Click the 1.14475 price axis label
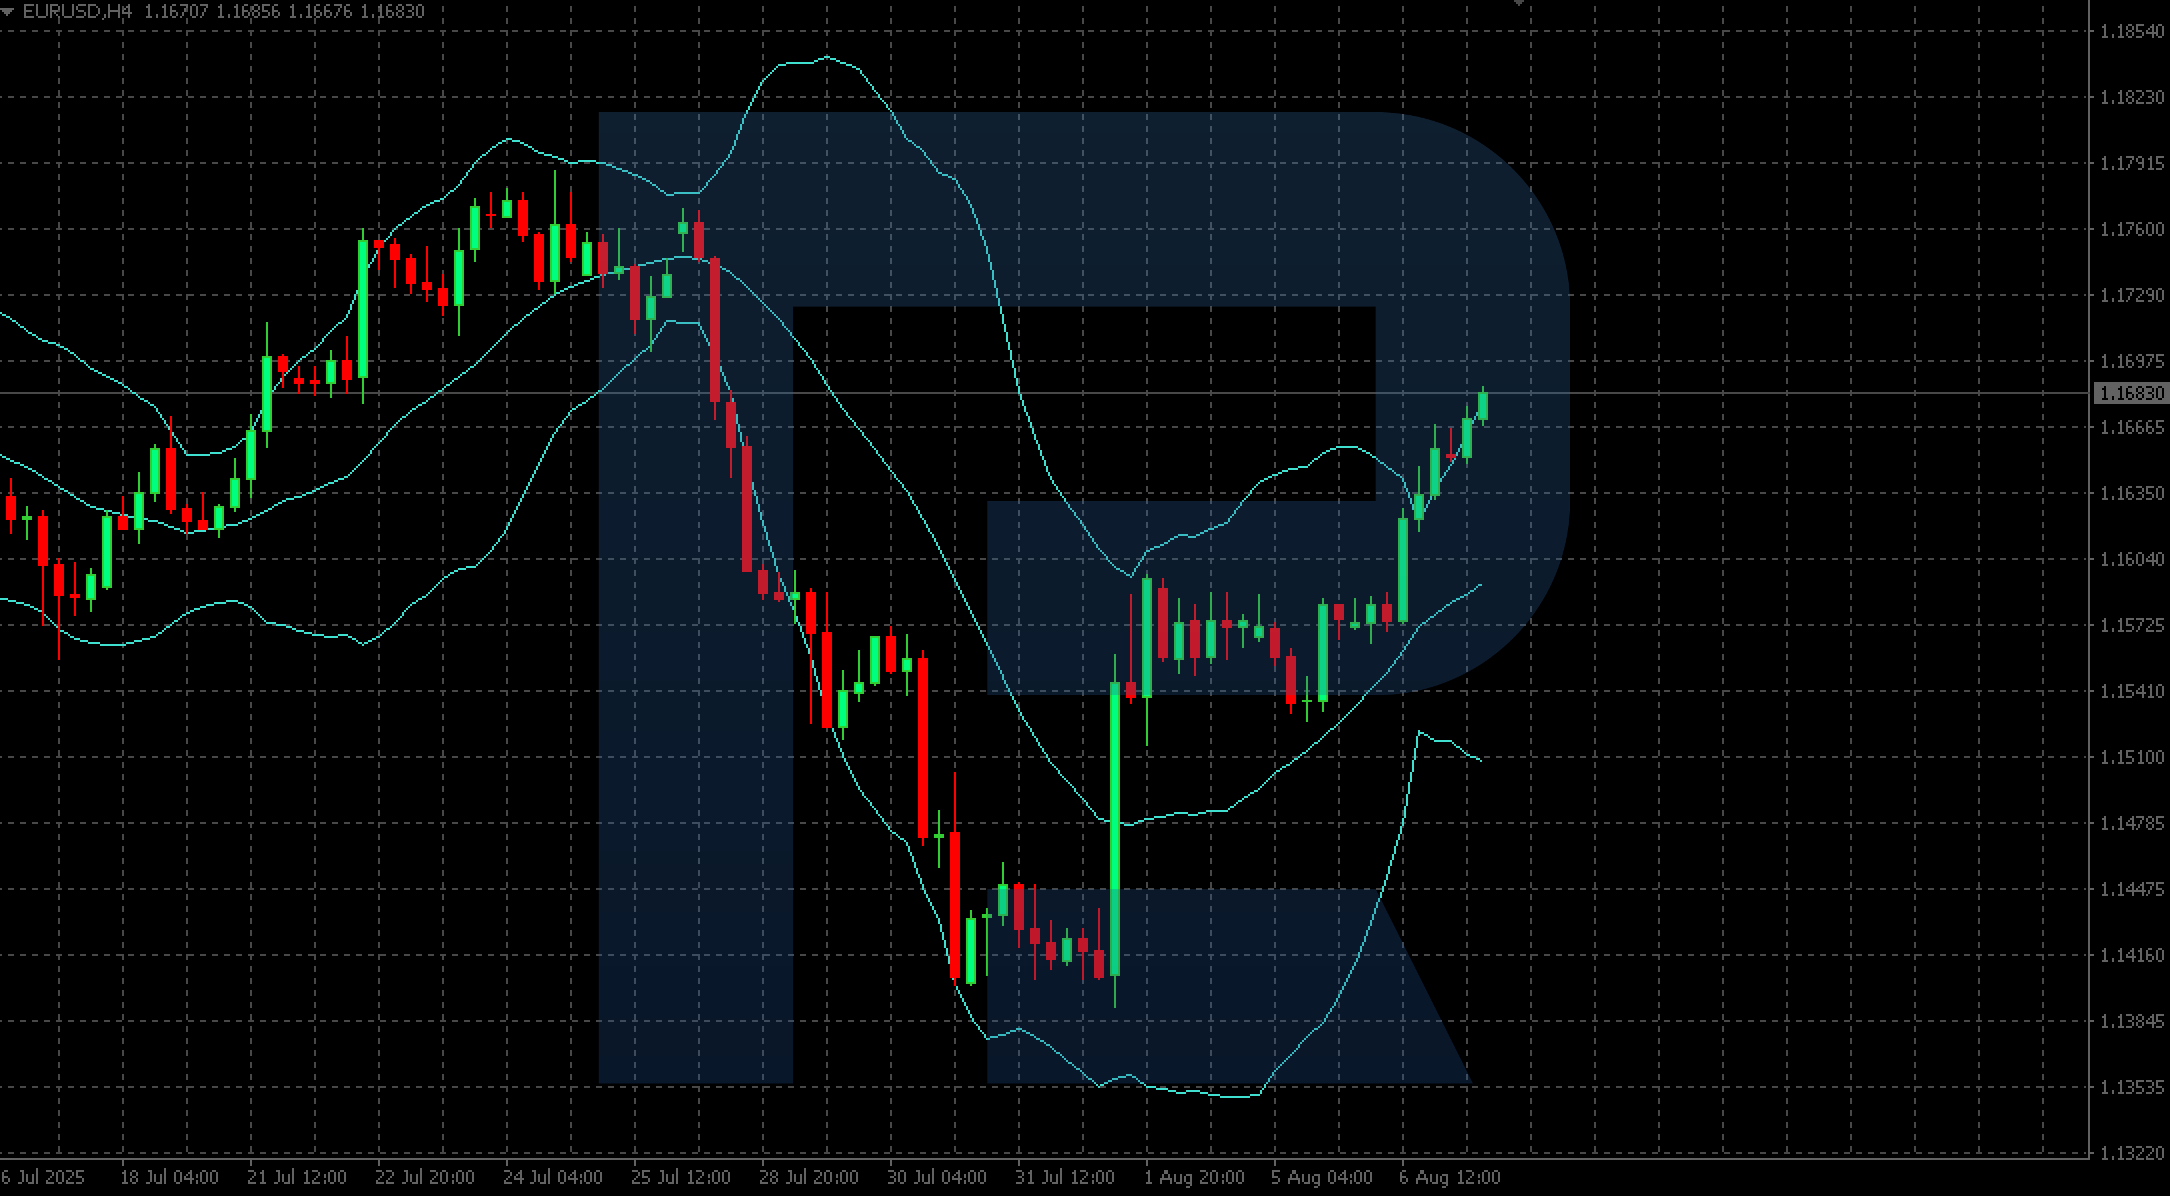The image size is (2170, 1196). pos(2131,889)
